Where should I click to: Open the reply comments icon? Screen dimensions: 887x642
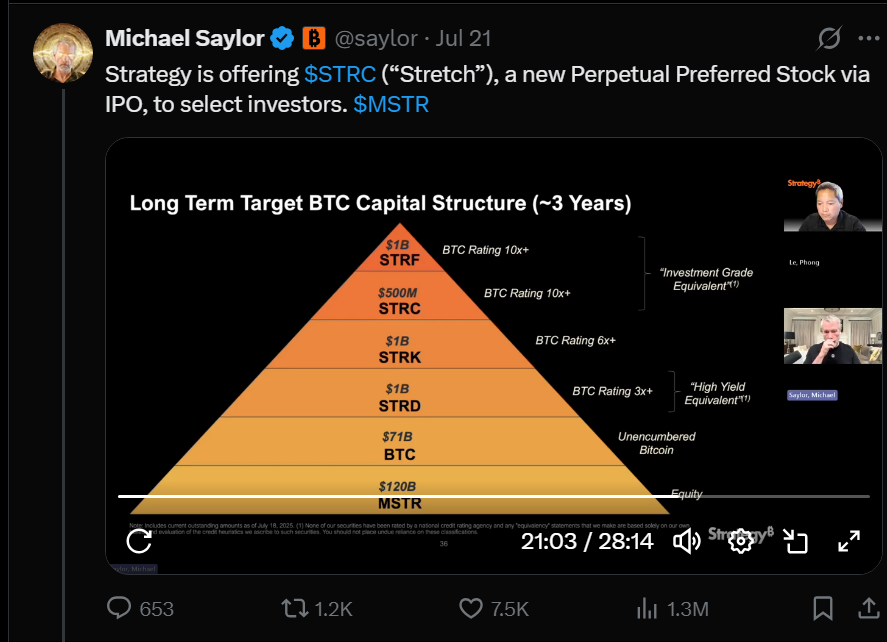point(119,609)
